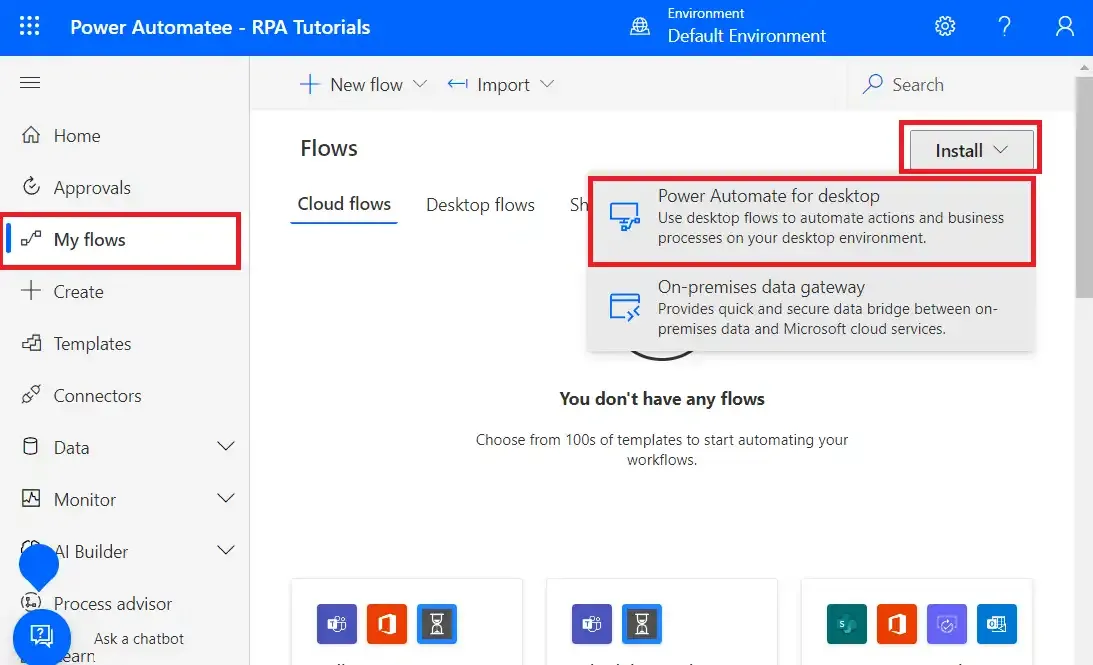Viewport: 1093px width, 665px height.
Task: Click the scrollbar up arrow
Action: tap(1084, 68)
